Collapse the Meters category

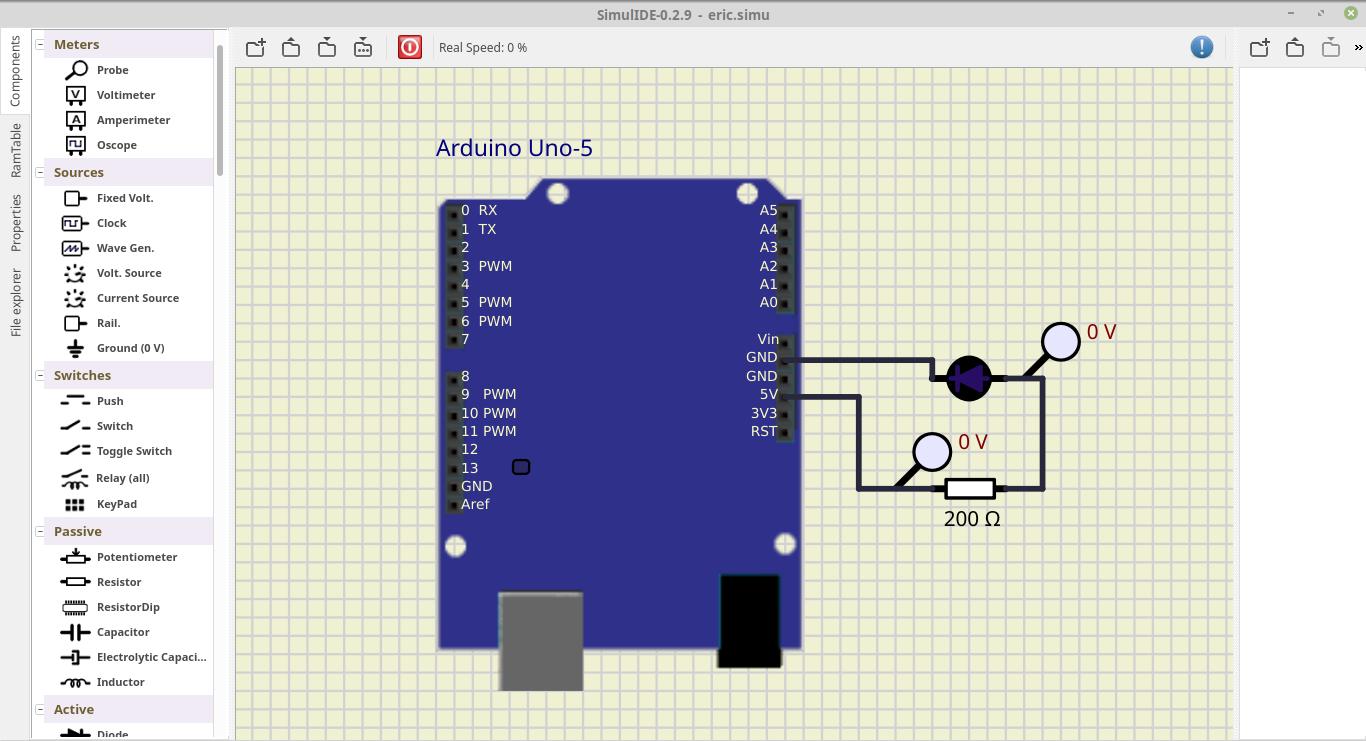pos(40,44)
